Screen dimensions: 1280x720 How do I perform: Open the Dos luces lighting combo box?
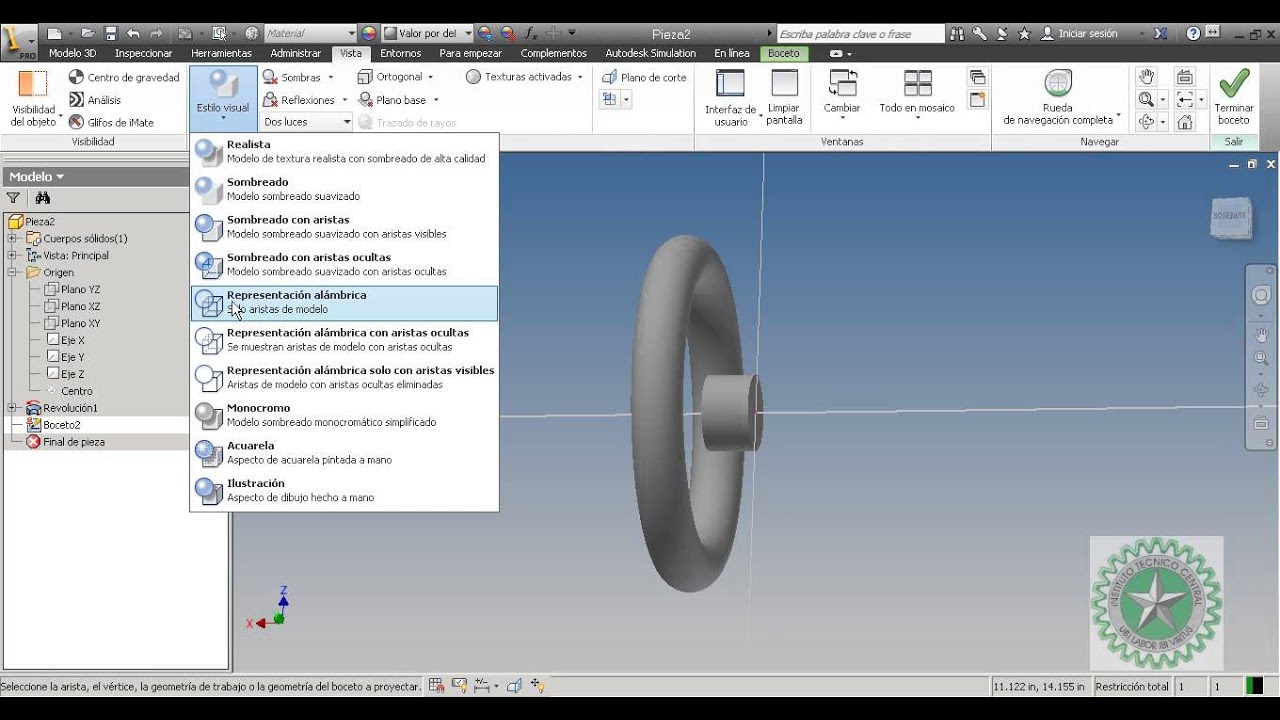coord(306,122)
